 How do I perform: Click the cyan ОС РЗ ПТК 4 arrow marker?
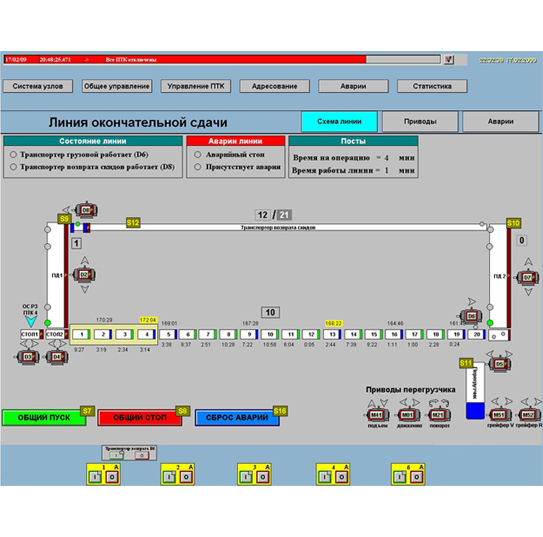30,321
